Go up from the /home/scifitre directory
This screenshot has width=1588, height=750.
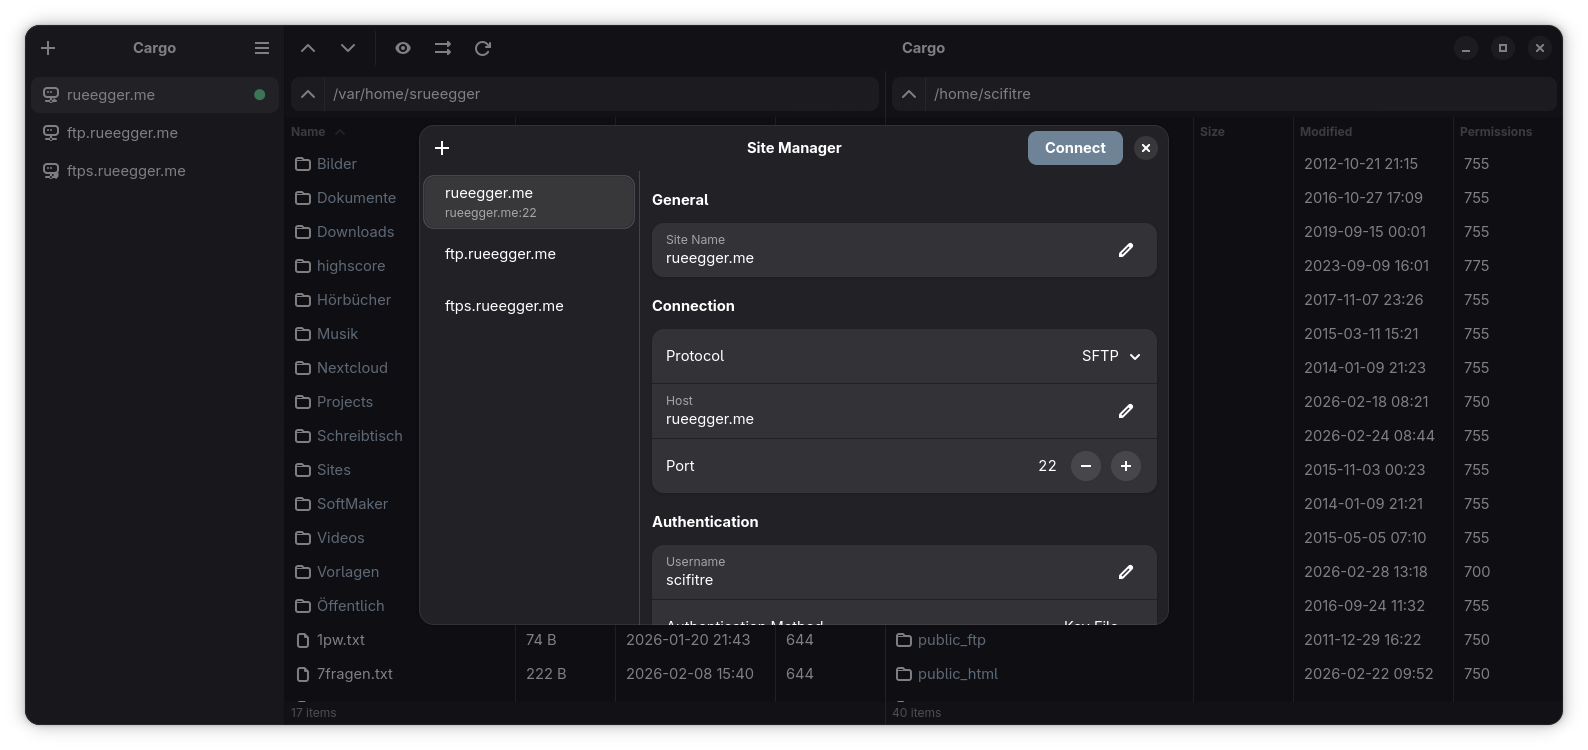click(x=909, y=94)
